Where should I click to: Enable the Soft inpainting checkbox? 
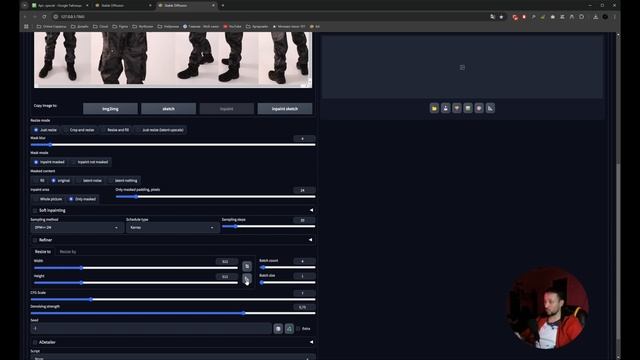[x=35, y=211]
